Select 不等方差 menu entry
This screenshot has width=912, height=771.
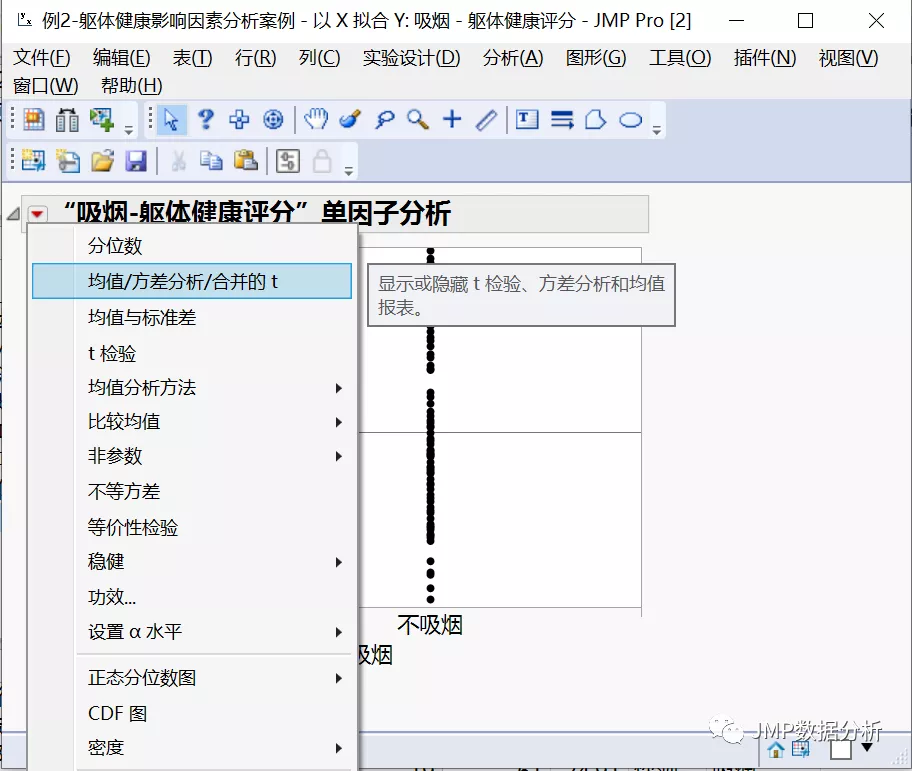[x=193, y=492]
